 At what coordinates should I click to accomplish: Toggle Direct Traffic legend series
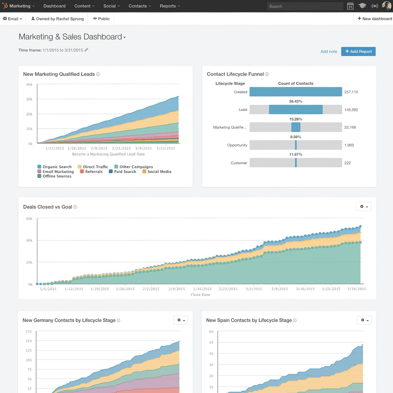[93, 167]
